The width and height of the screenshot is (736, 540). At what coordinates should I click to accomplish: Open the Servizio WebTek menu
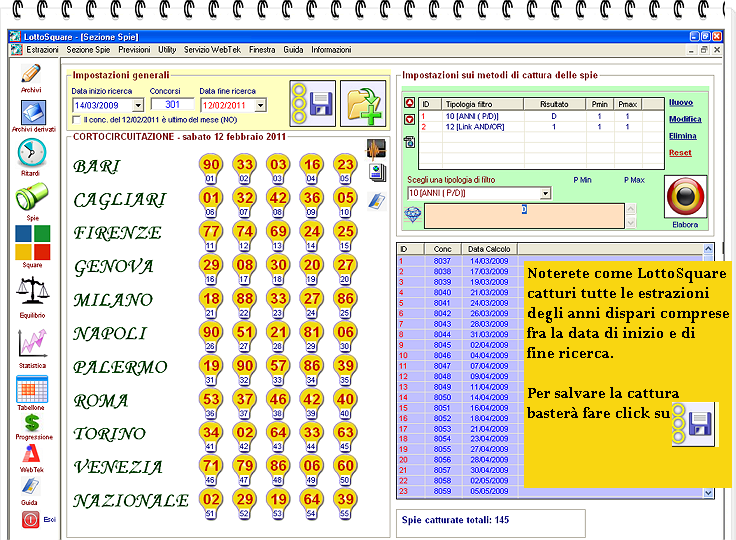pyautogui.click(x=212, y=50)
